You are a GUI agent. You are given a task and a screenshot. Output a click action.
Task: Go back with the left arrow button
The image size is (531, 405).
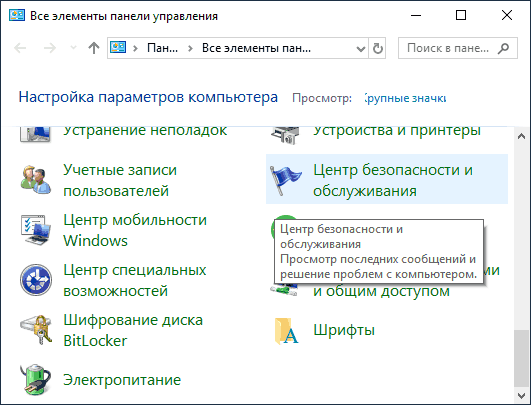[20, 48]
